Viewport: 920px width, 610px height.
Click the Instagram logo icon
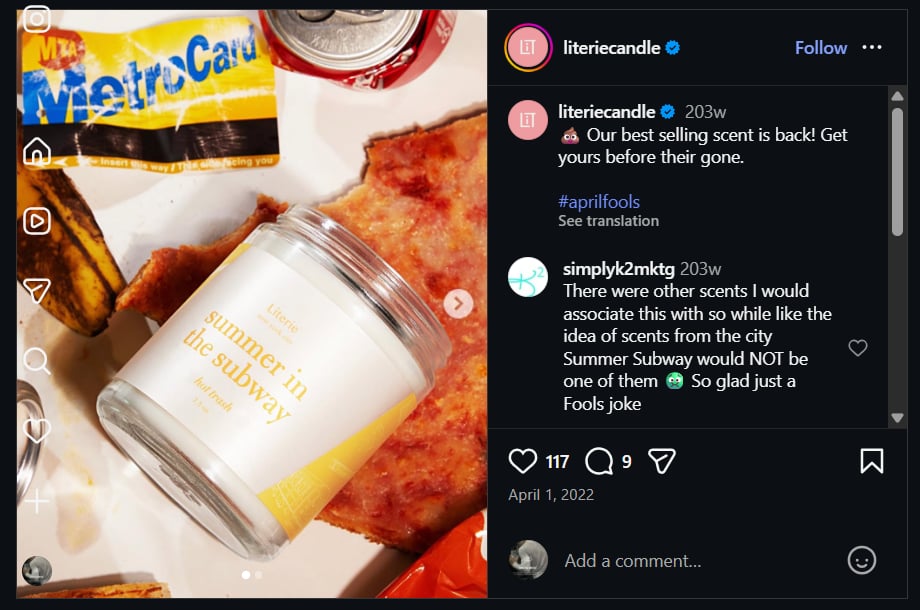tap(37, 19)
